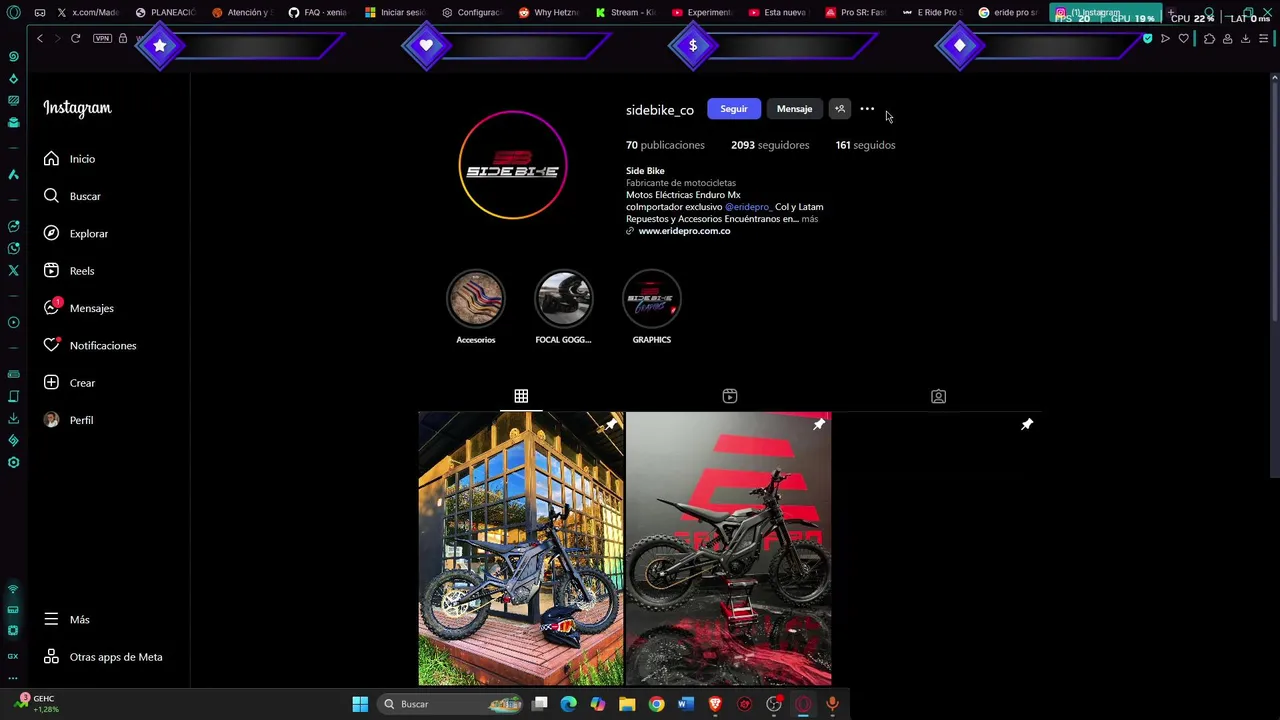
Task: Open browser extensions cube icon
Action: point(1209,39)
